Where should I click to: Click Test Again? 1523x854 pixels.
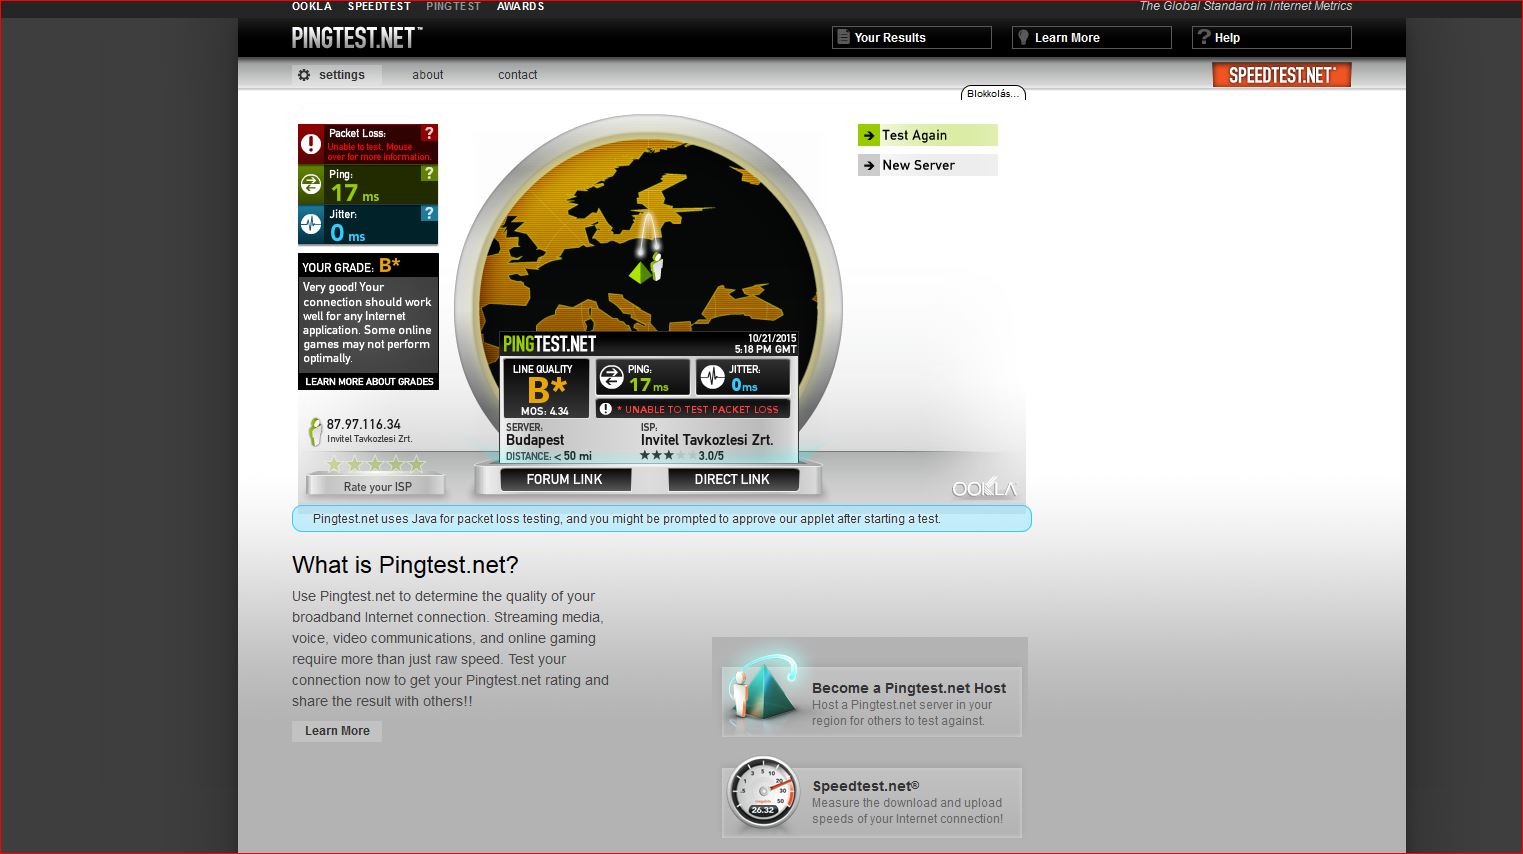[928, 135]
